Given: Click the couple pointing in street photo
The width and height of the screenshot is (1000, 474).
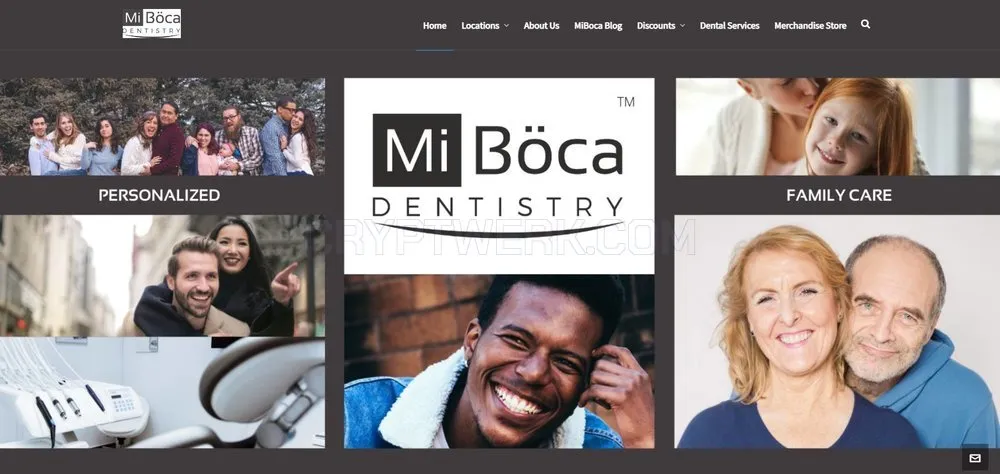Looking at the screenshot, I should 163,276.
